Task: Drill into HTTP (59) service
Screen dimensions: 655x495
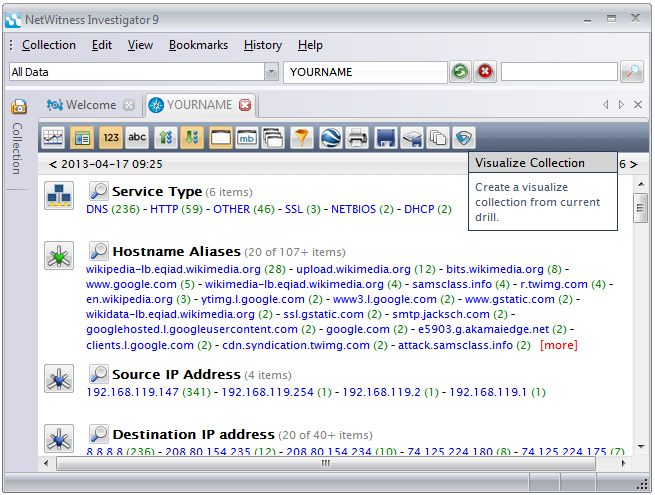Action: [176, 209]
